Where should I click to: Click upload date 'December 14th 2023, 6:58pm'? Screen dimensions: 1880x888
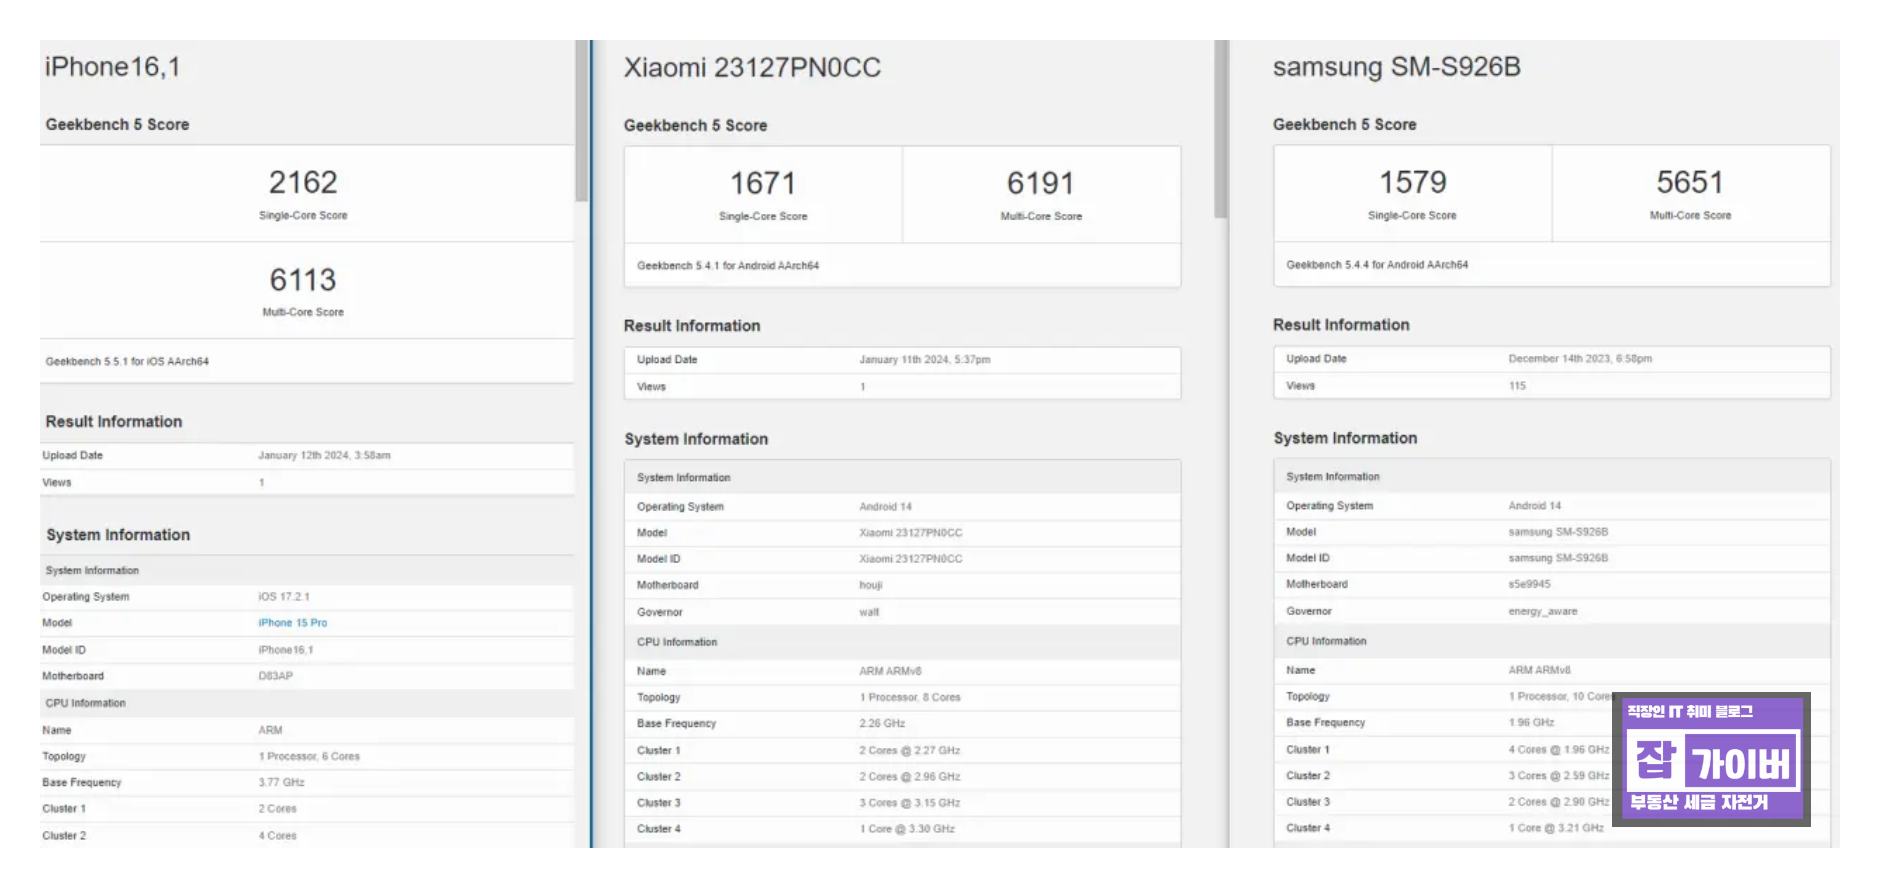1580,359
